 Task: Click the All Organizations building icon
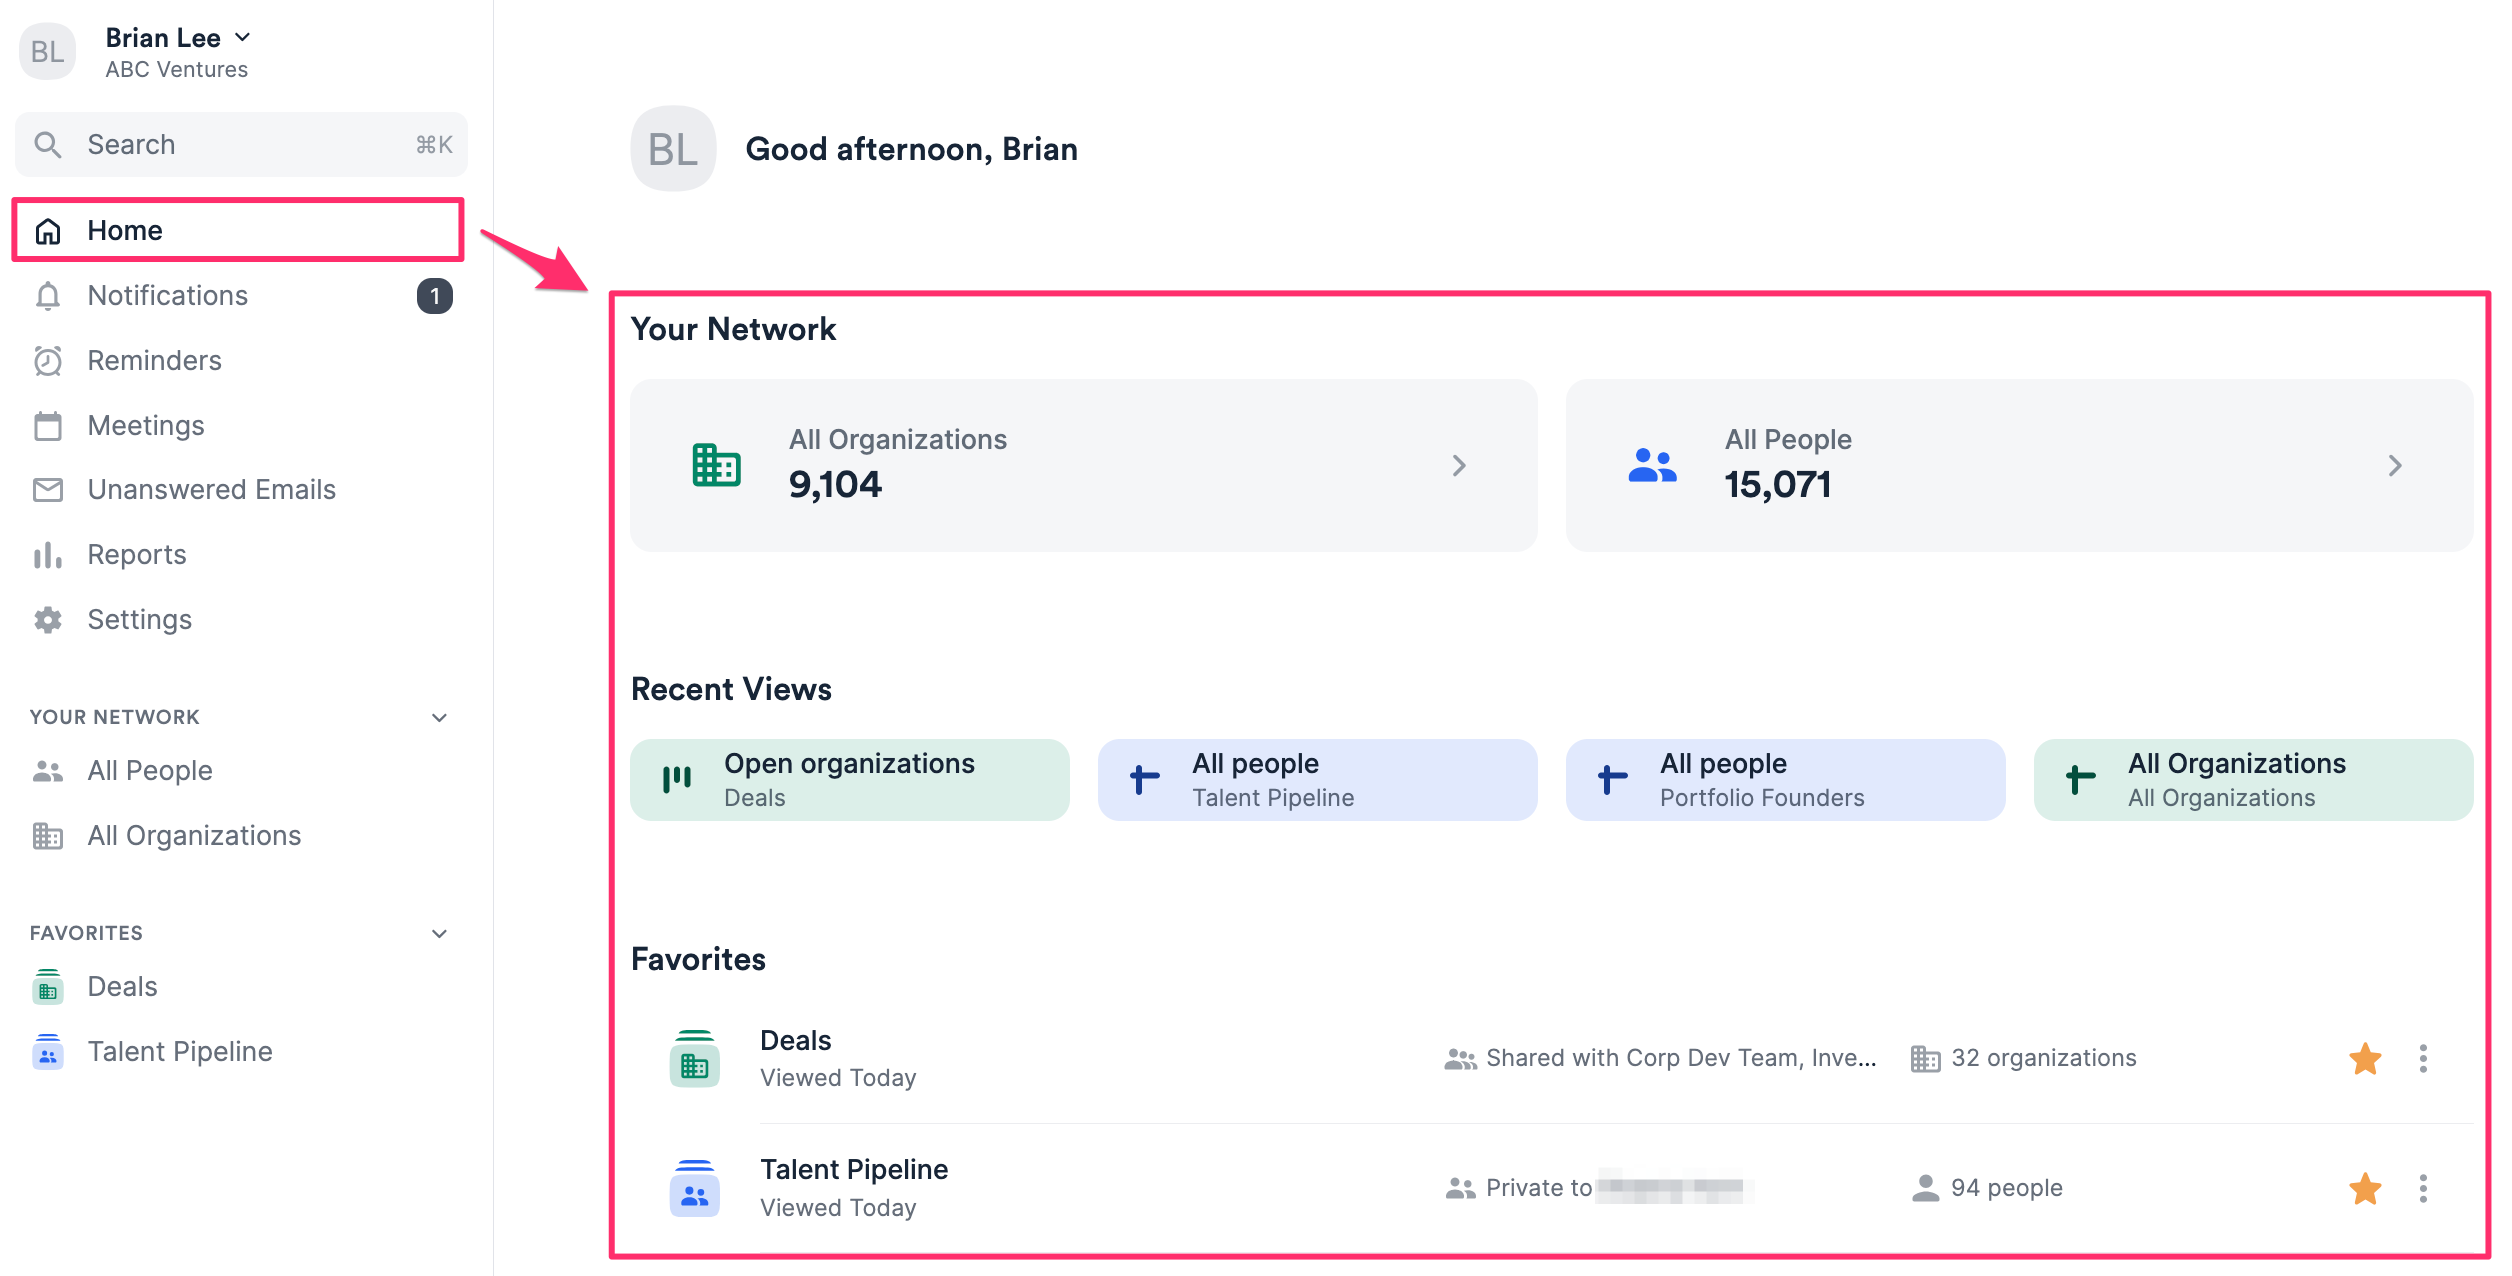[47, 835]
